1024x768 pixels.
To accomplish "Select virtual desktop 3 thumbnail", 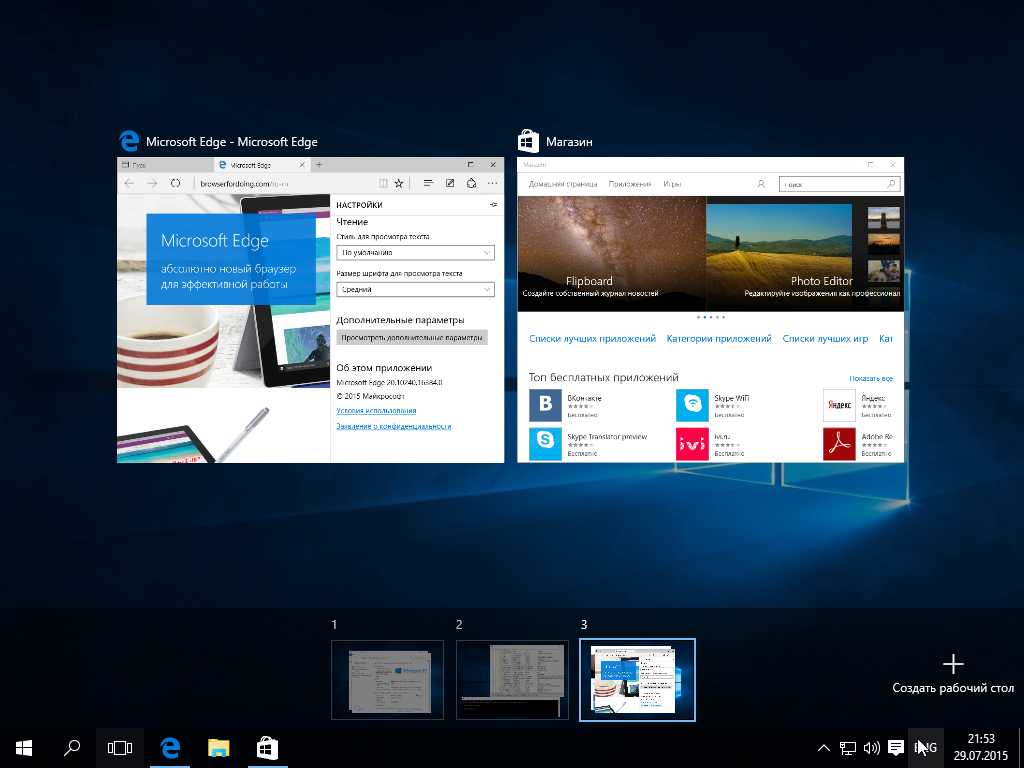I will click(637, 680).
